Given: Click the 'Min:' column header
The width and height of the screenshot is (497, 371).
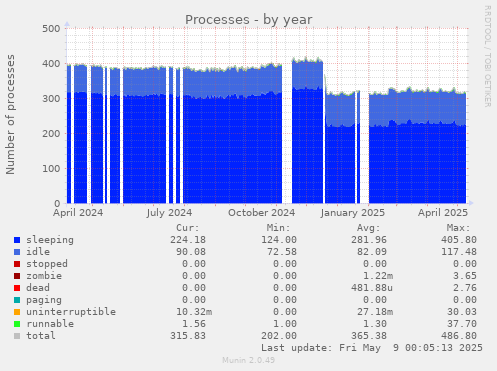Looking at the screenshot, I should pos(278,228).
